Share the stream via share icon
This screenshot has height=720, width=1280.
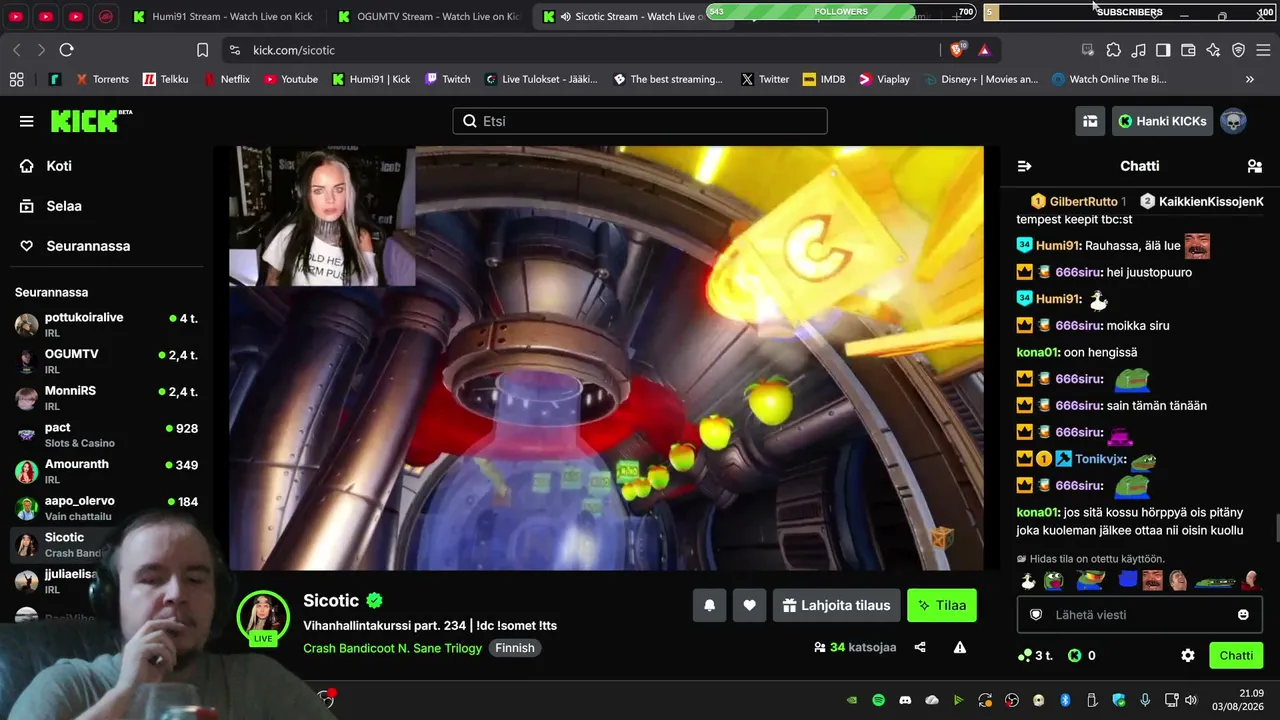point(920,647)
